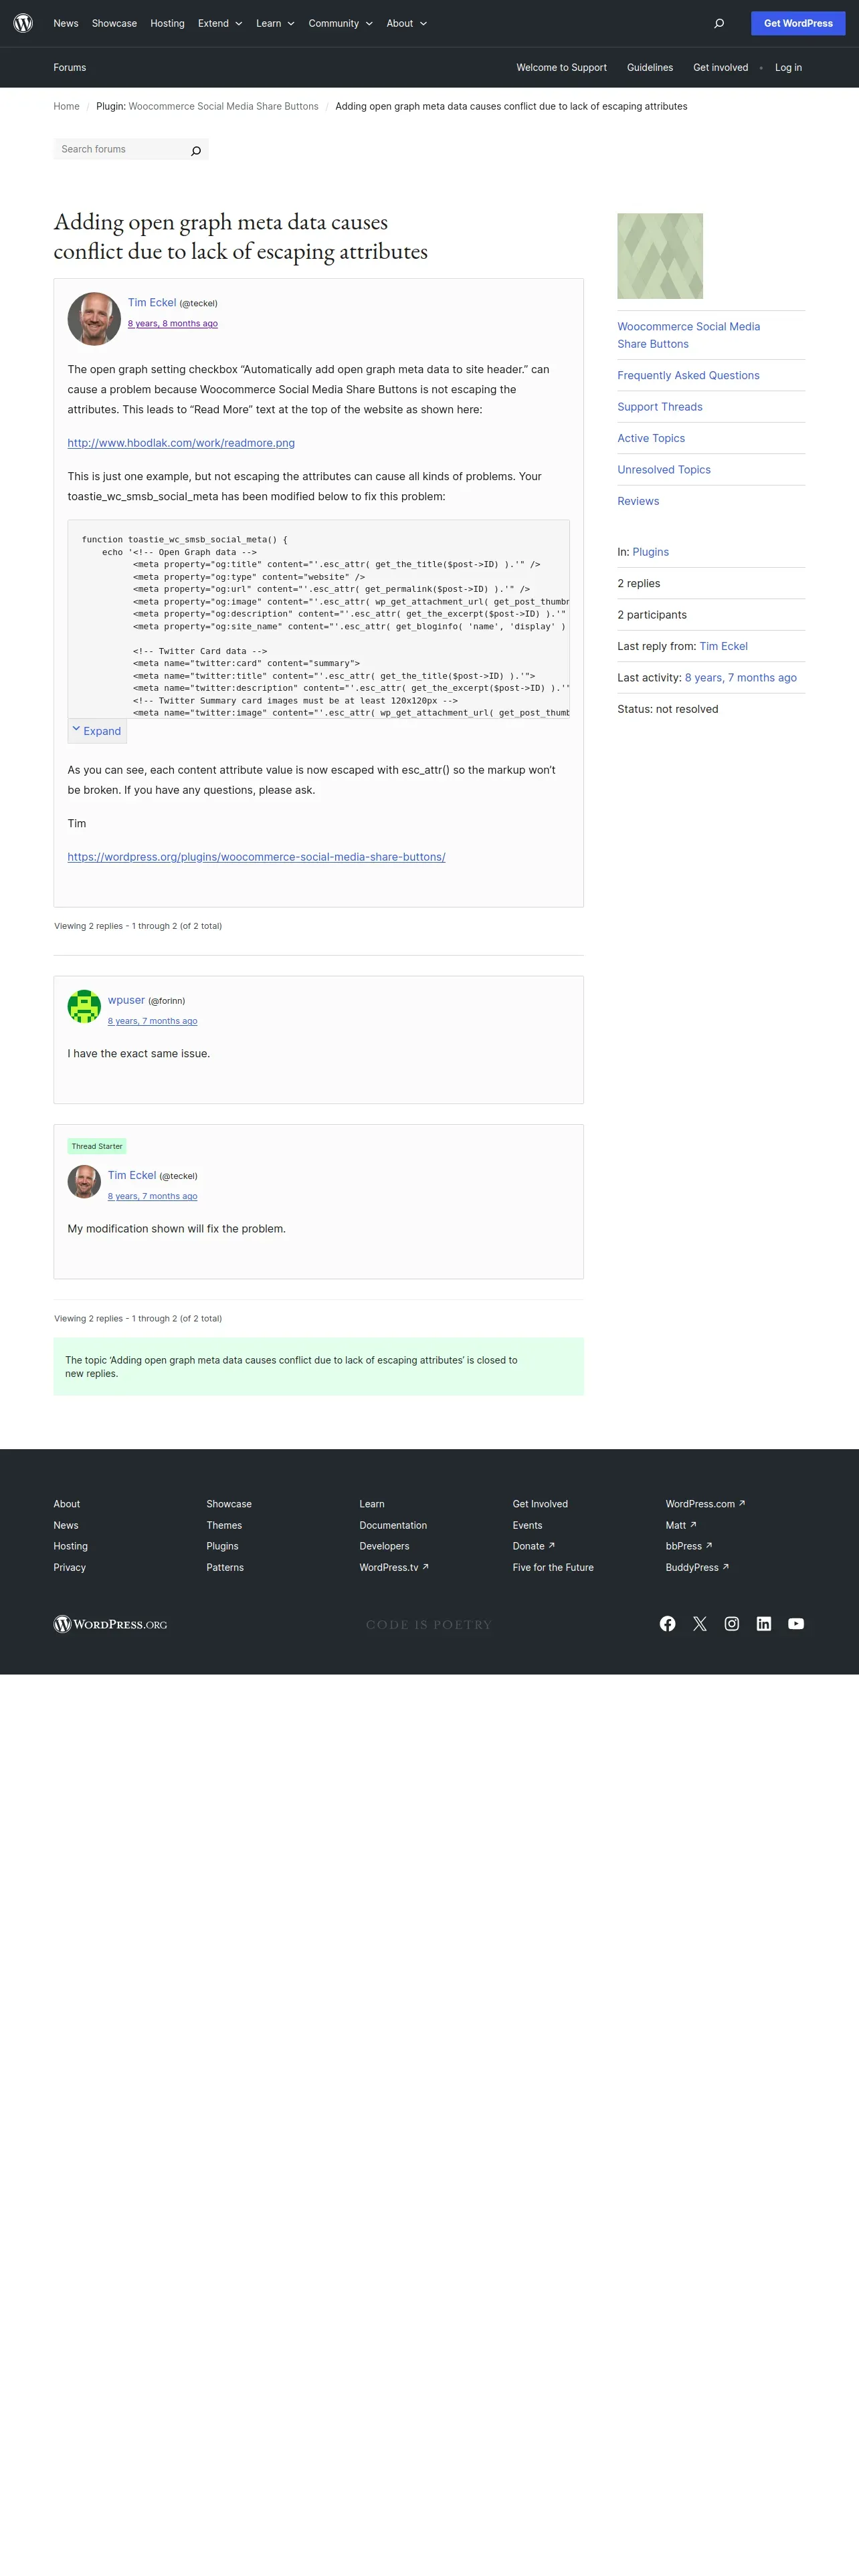
Task: Open Active Topics
Action: 651,438
